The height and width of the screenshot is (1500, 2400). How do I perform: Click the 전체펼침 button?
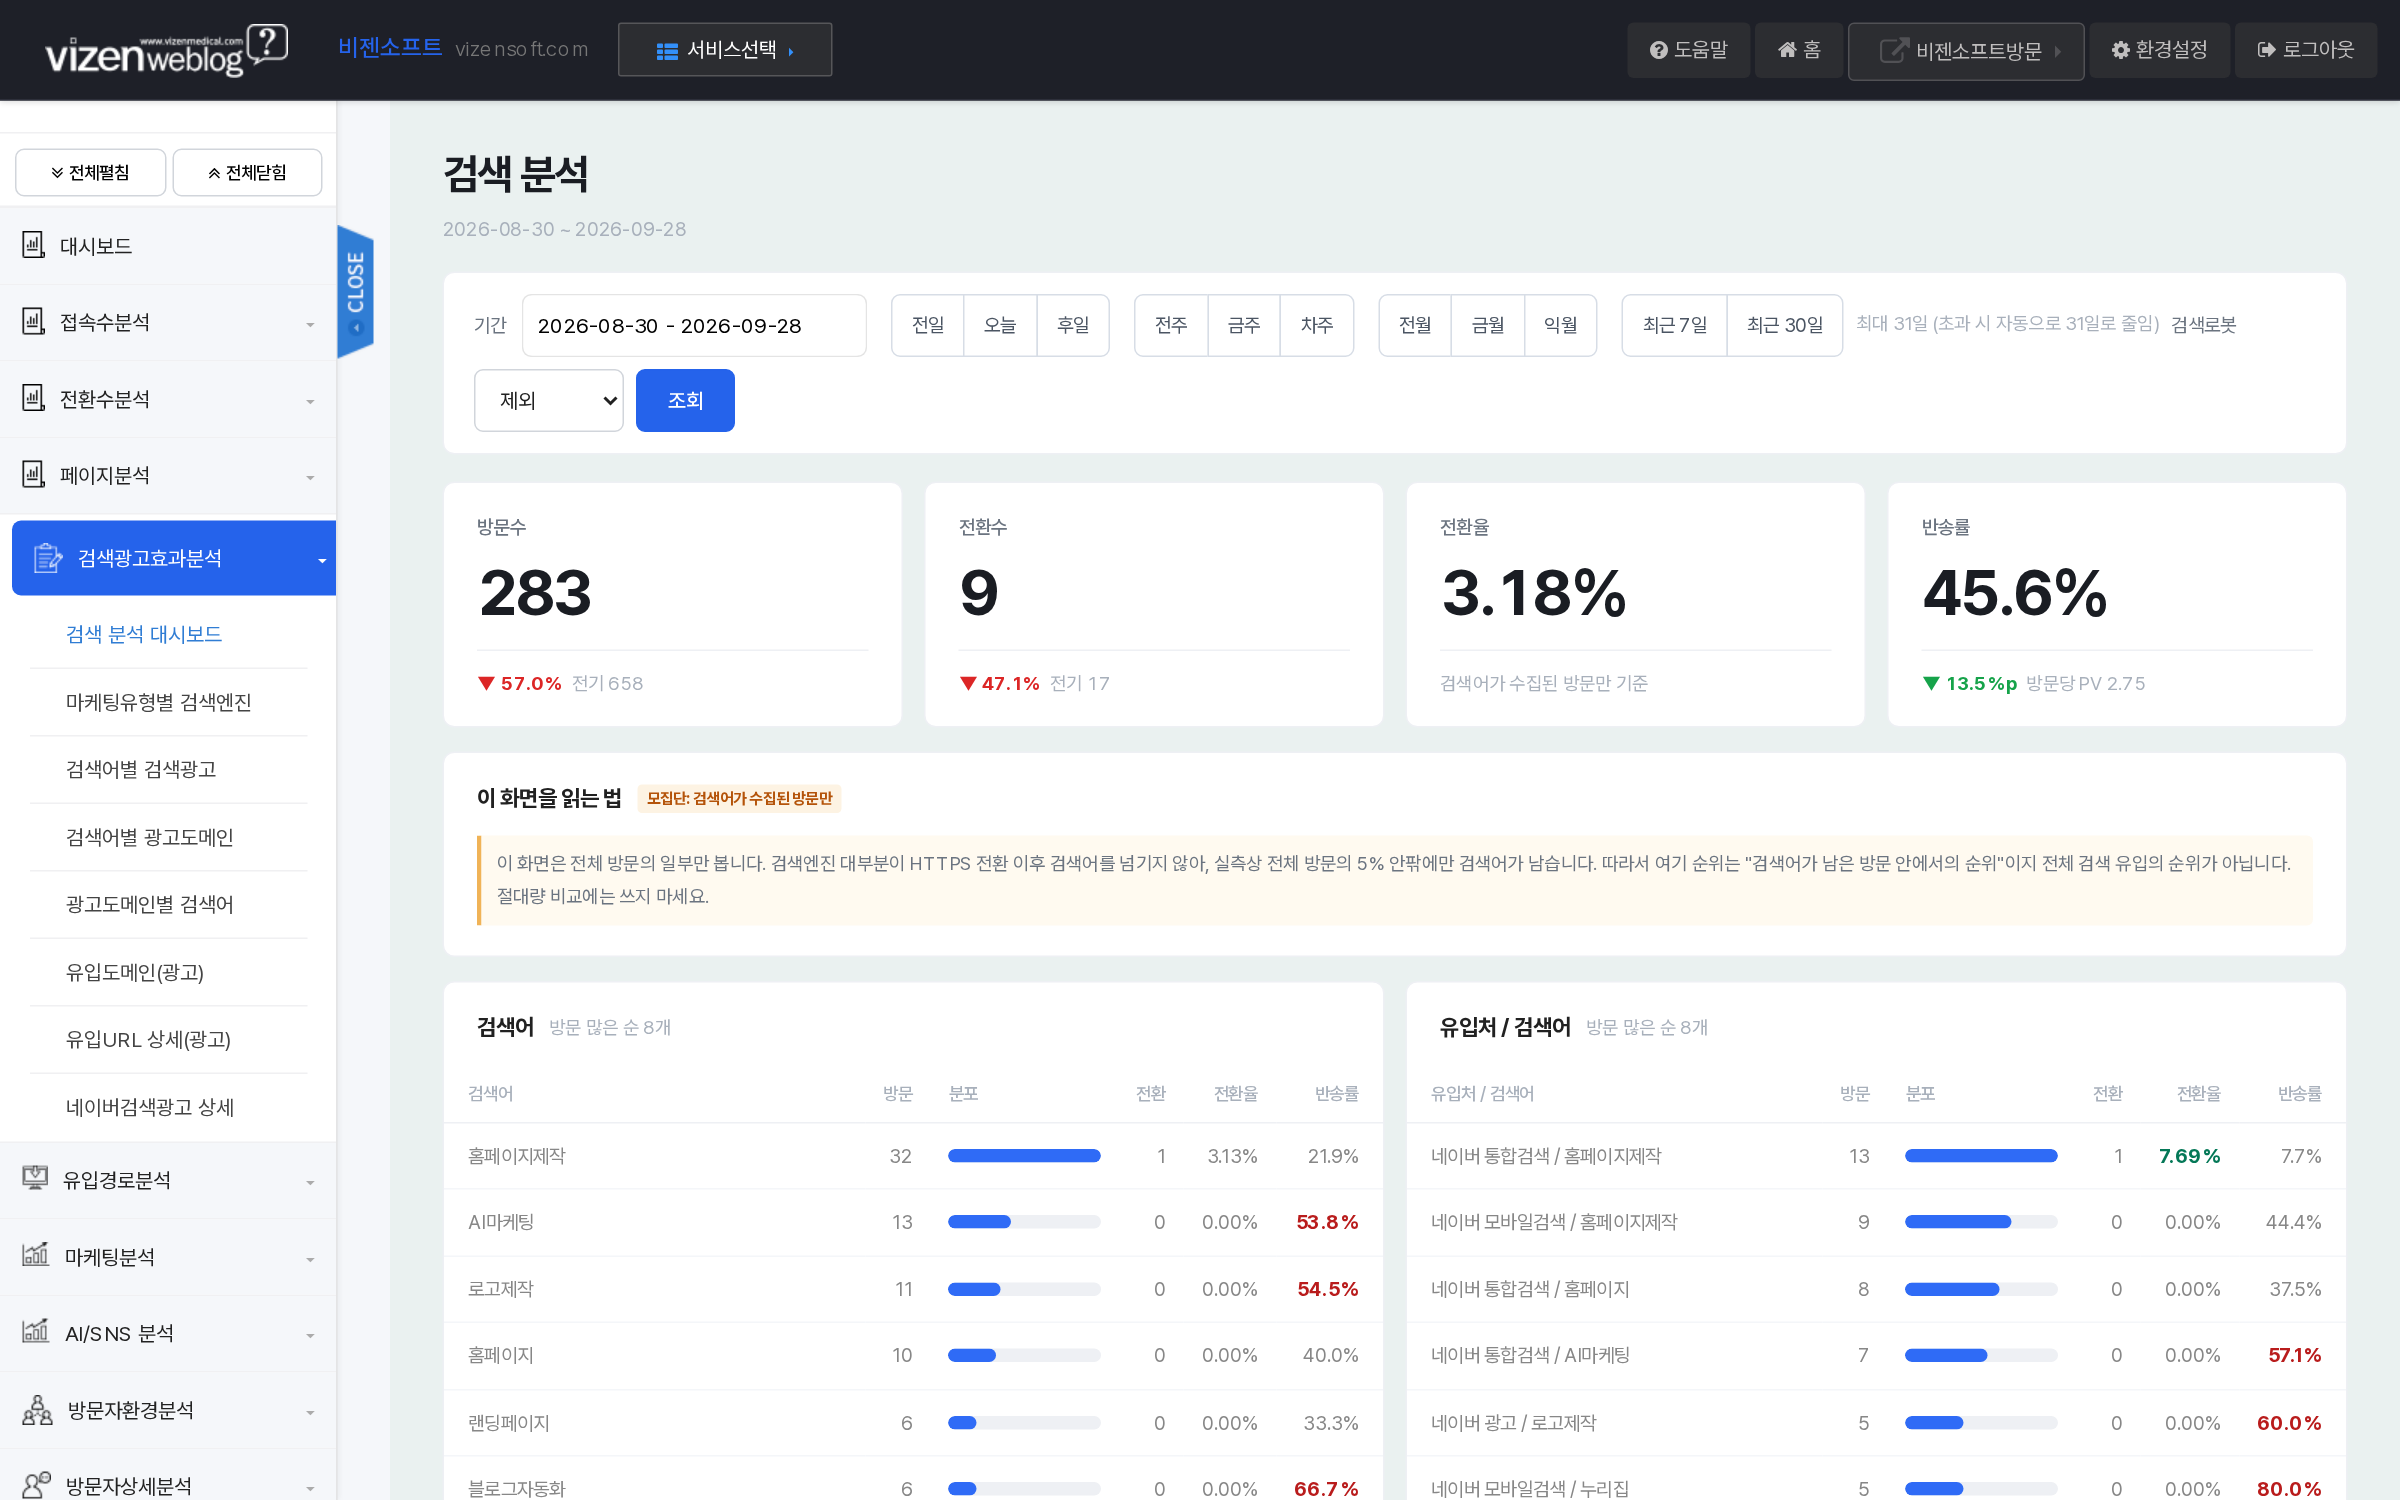pos(91,173)
